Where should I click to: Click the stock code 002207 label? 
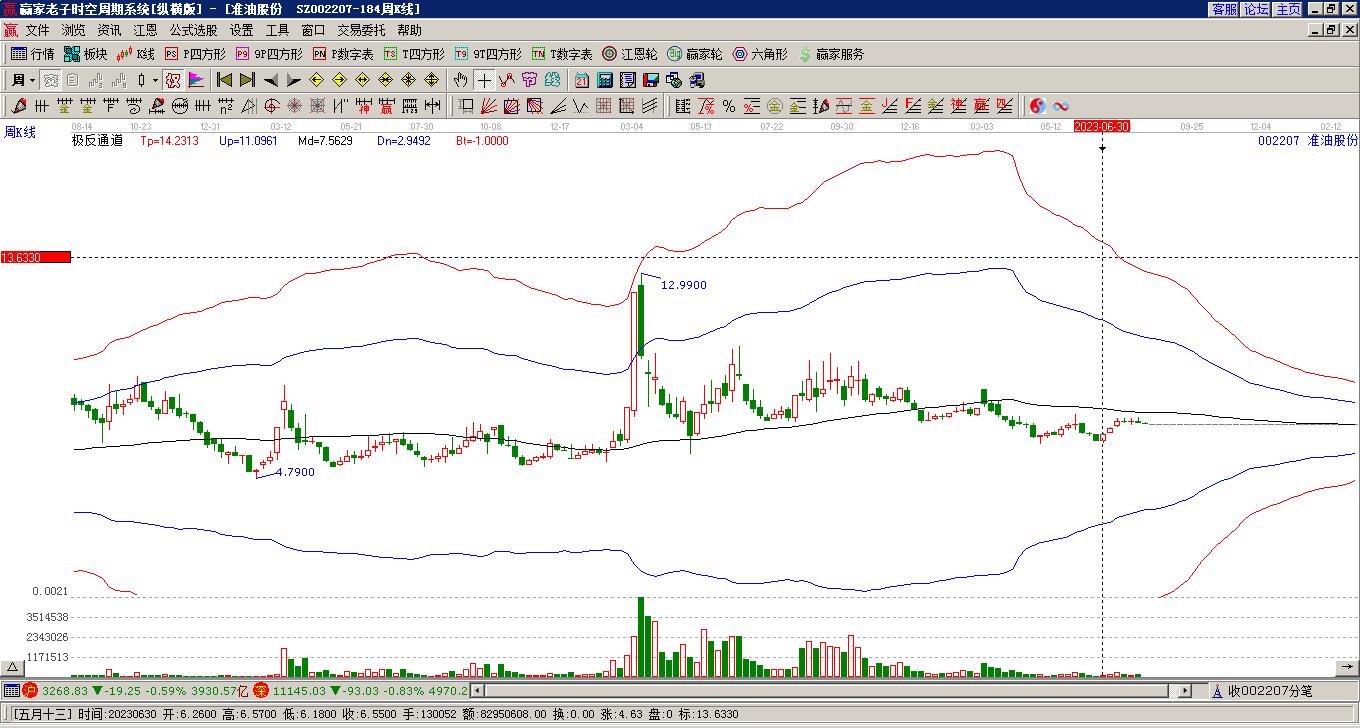pos(1278,141)
